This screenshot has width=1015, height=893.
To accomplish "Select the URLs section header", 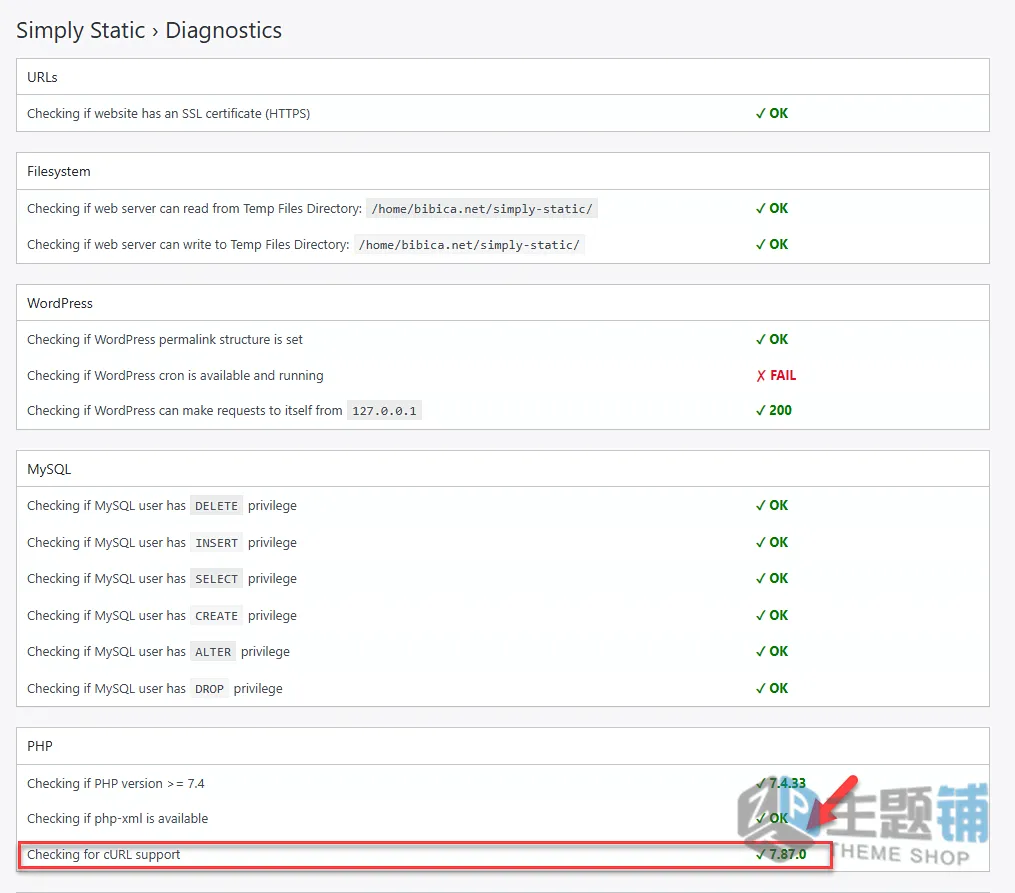I will click(x=503, y=77).
